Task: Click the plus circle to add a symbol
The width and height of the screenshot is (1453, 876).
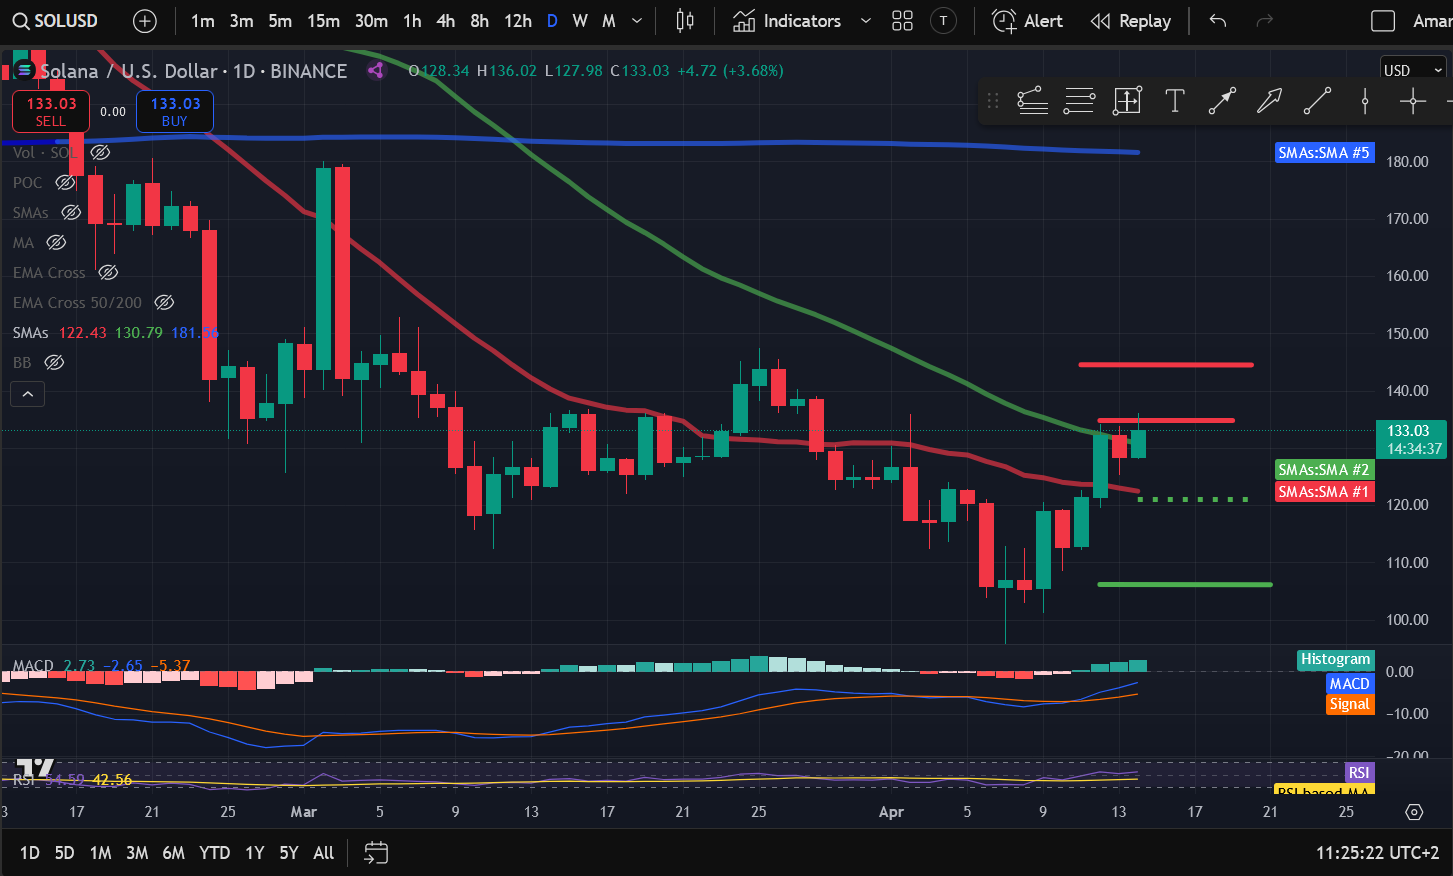Action: click(145, 21)
